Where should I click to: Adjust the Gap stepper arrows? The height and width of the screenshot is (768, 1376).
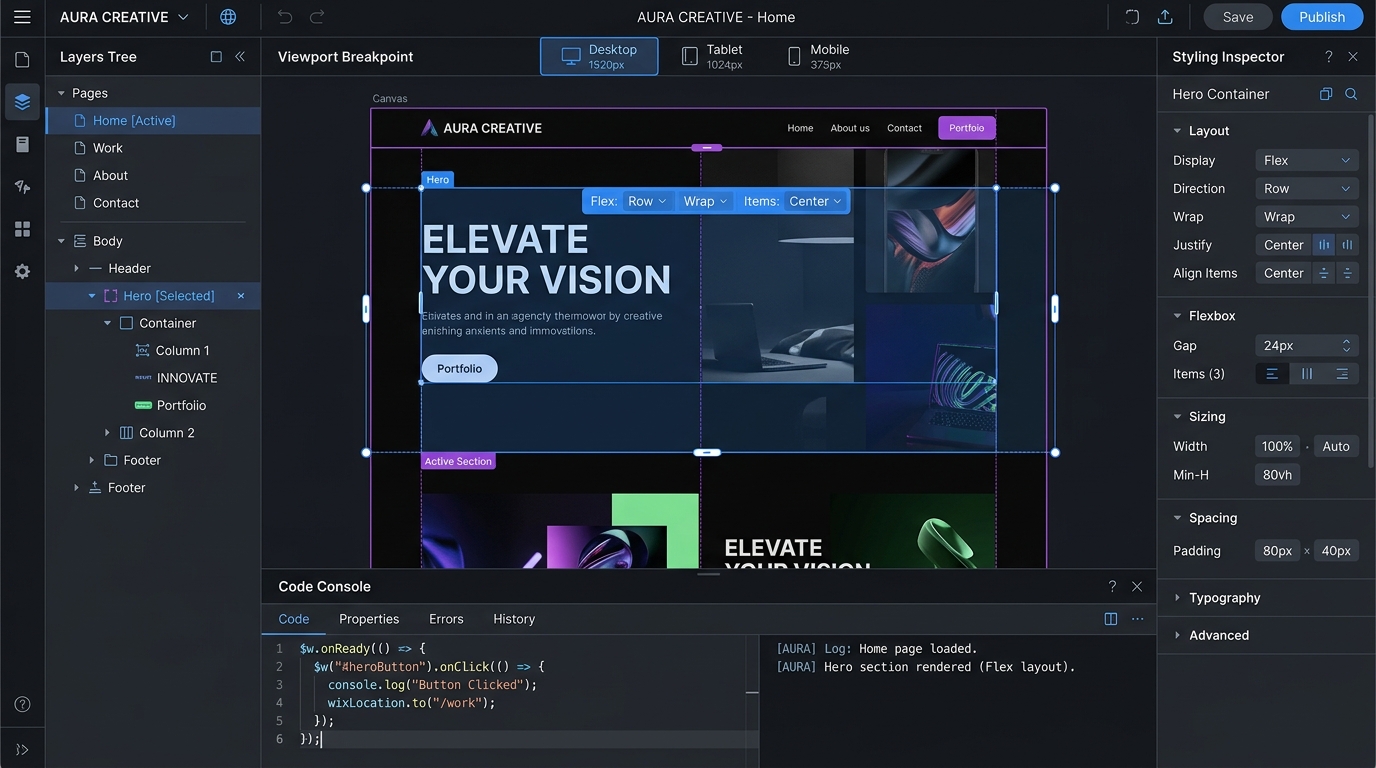[1346, 346]
